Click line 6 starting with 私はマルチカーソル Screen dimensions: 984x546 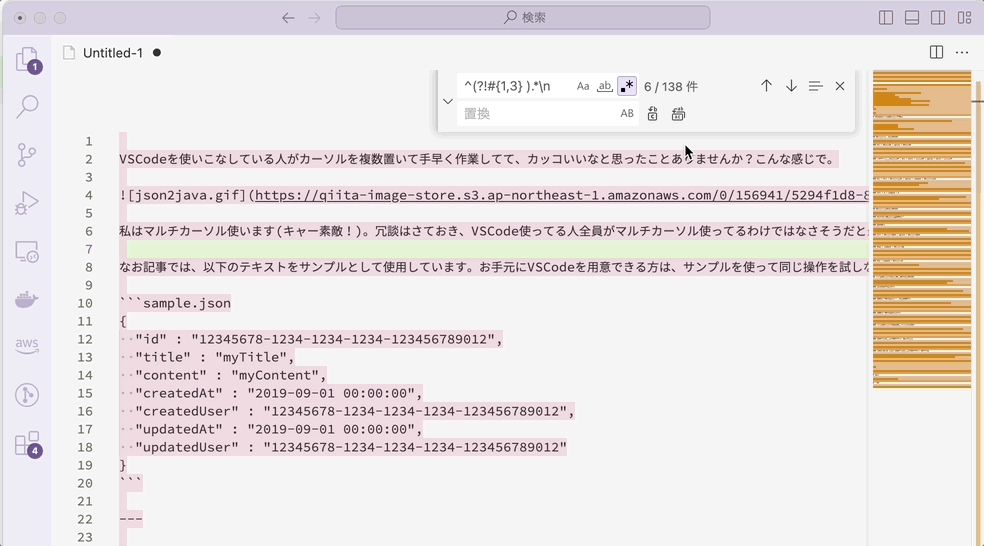(494, 232)
